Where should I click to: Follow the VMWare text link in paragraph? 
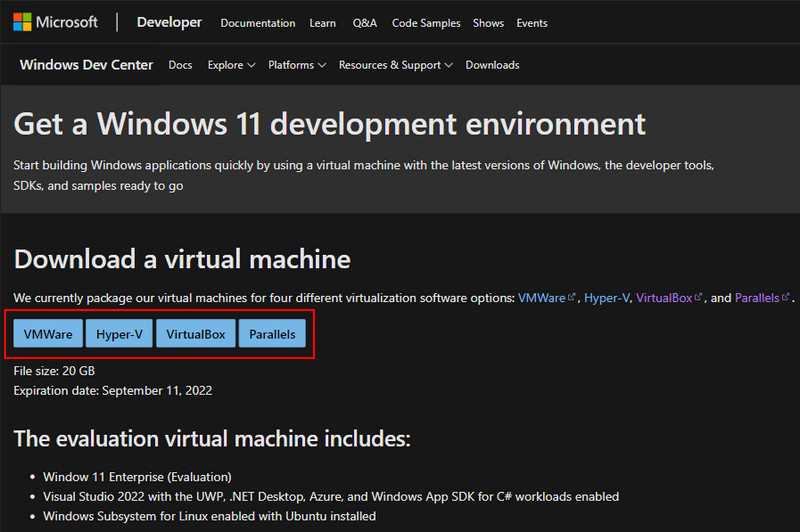tap(541, 298)
